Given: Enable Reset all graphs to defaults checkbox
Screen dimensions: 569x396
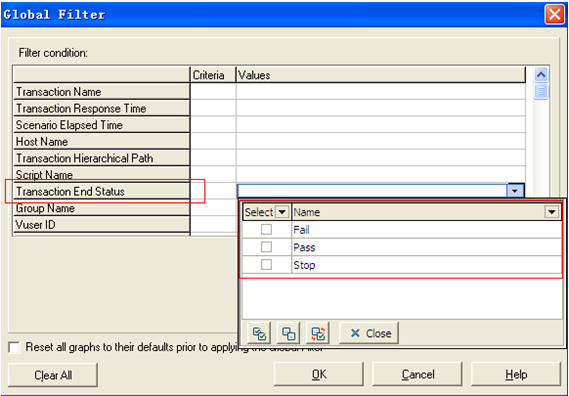Looking at the screenshot, I should coord(14,348).
